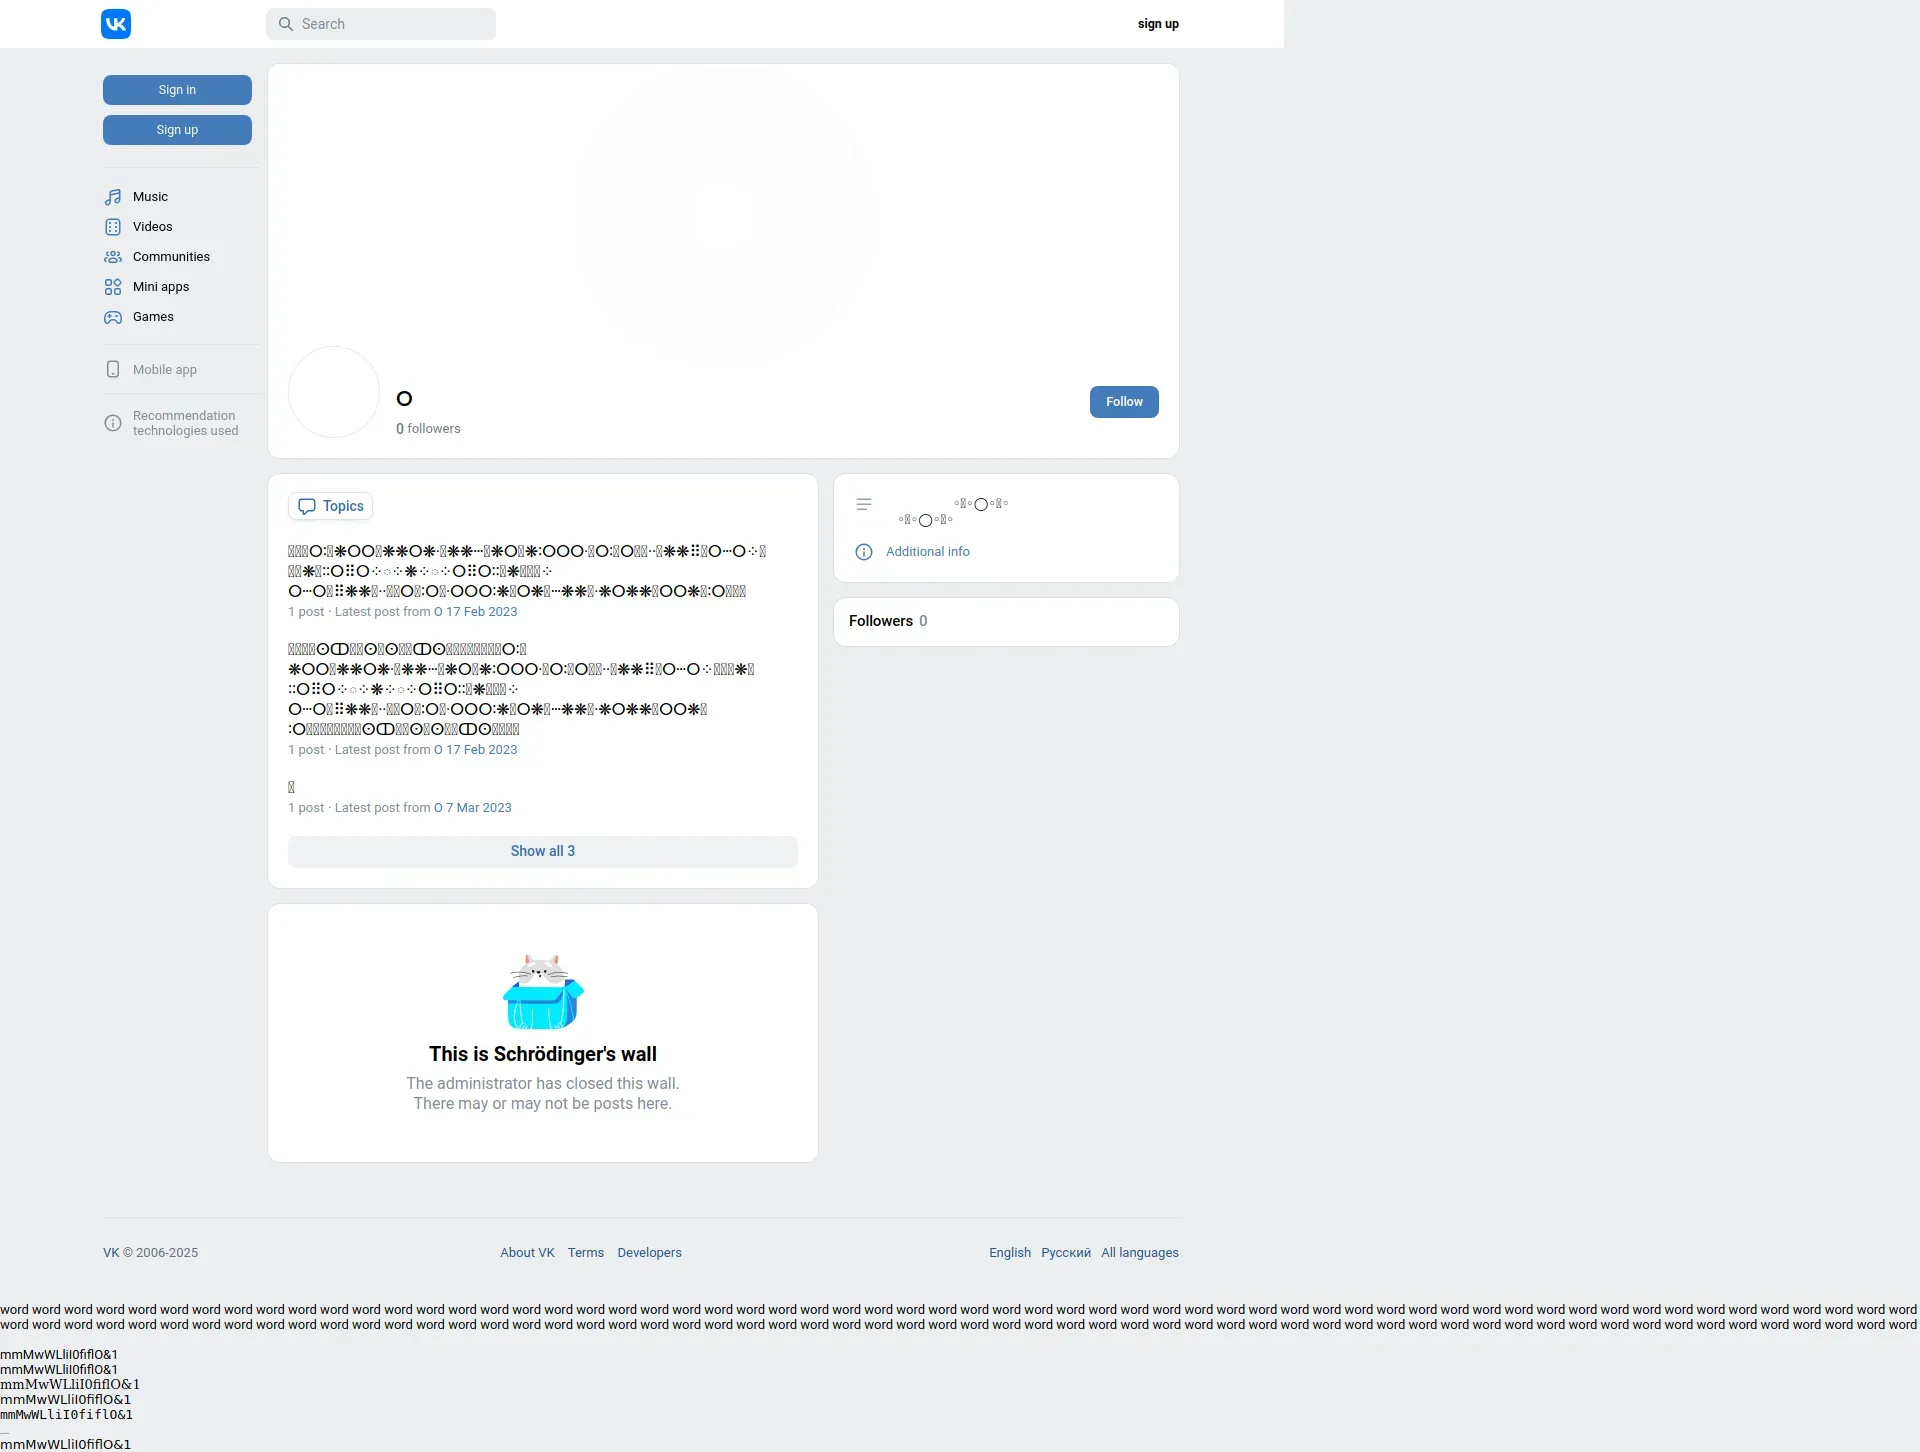
Task: Open All languages selector in footer
Action: coord(1139,1253)
